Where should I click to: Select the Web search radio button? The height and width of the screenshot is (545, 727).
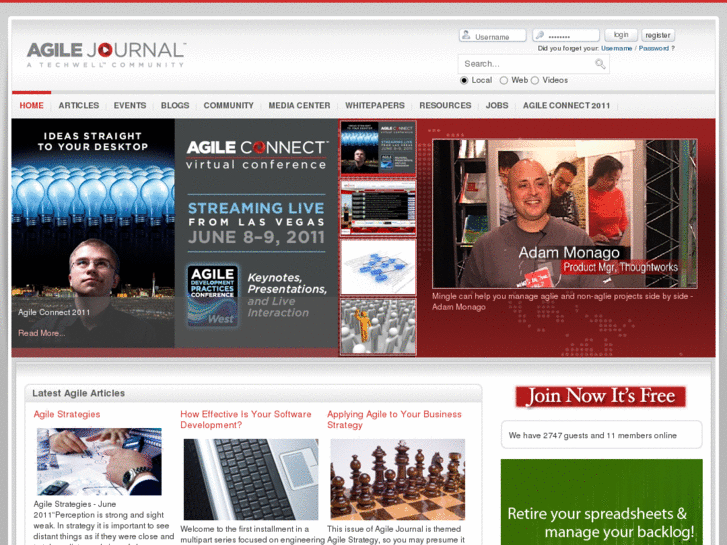click(504, 80)
